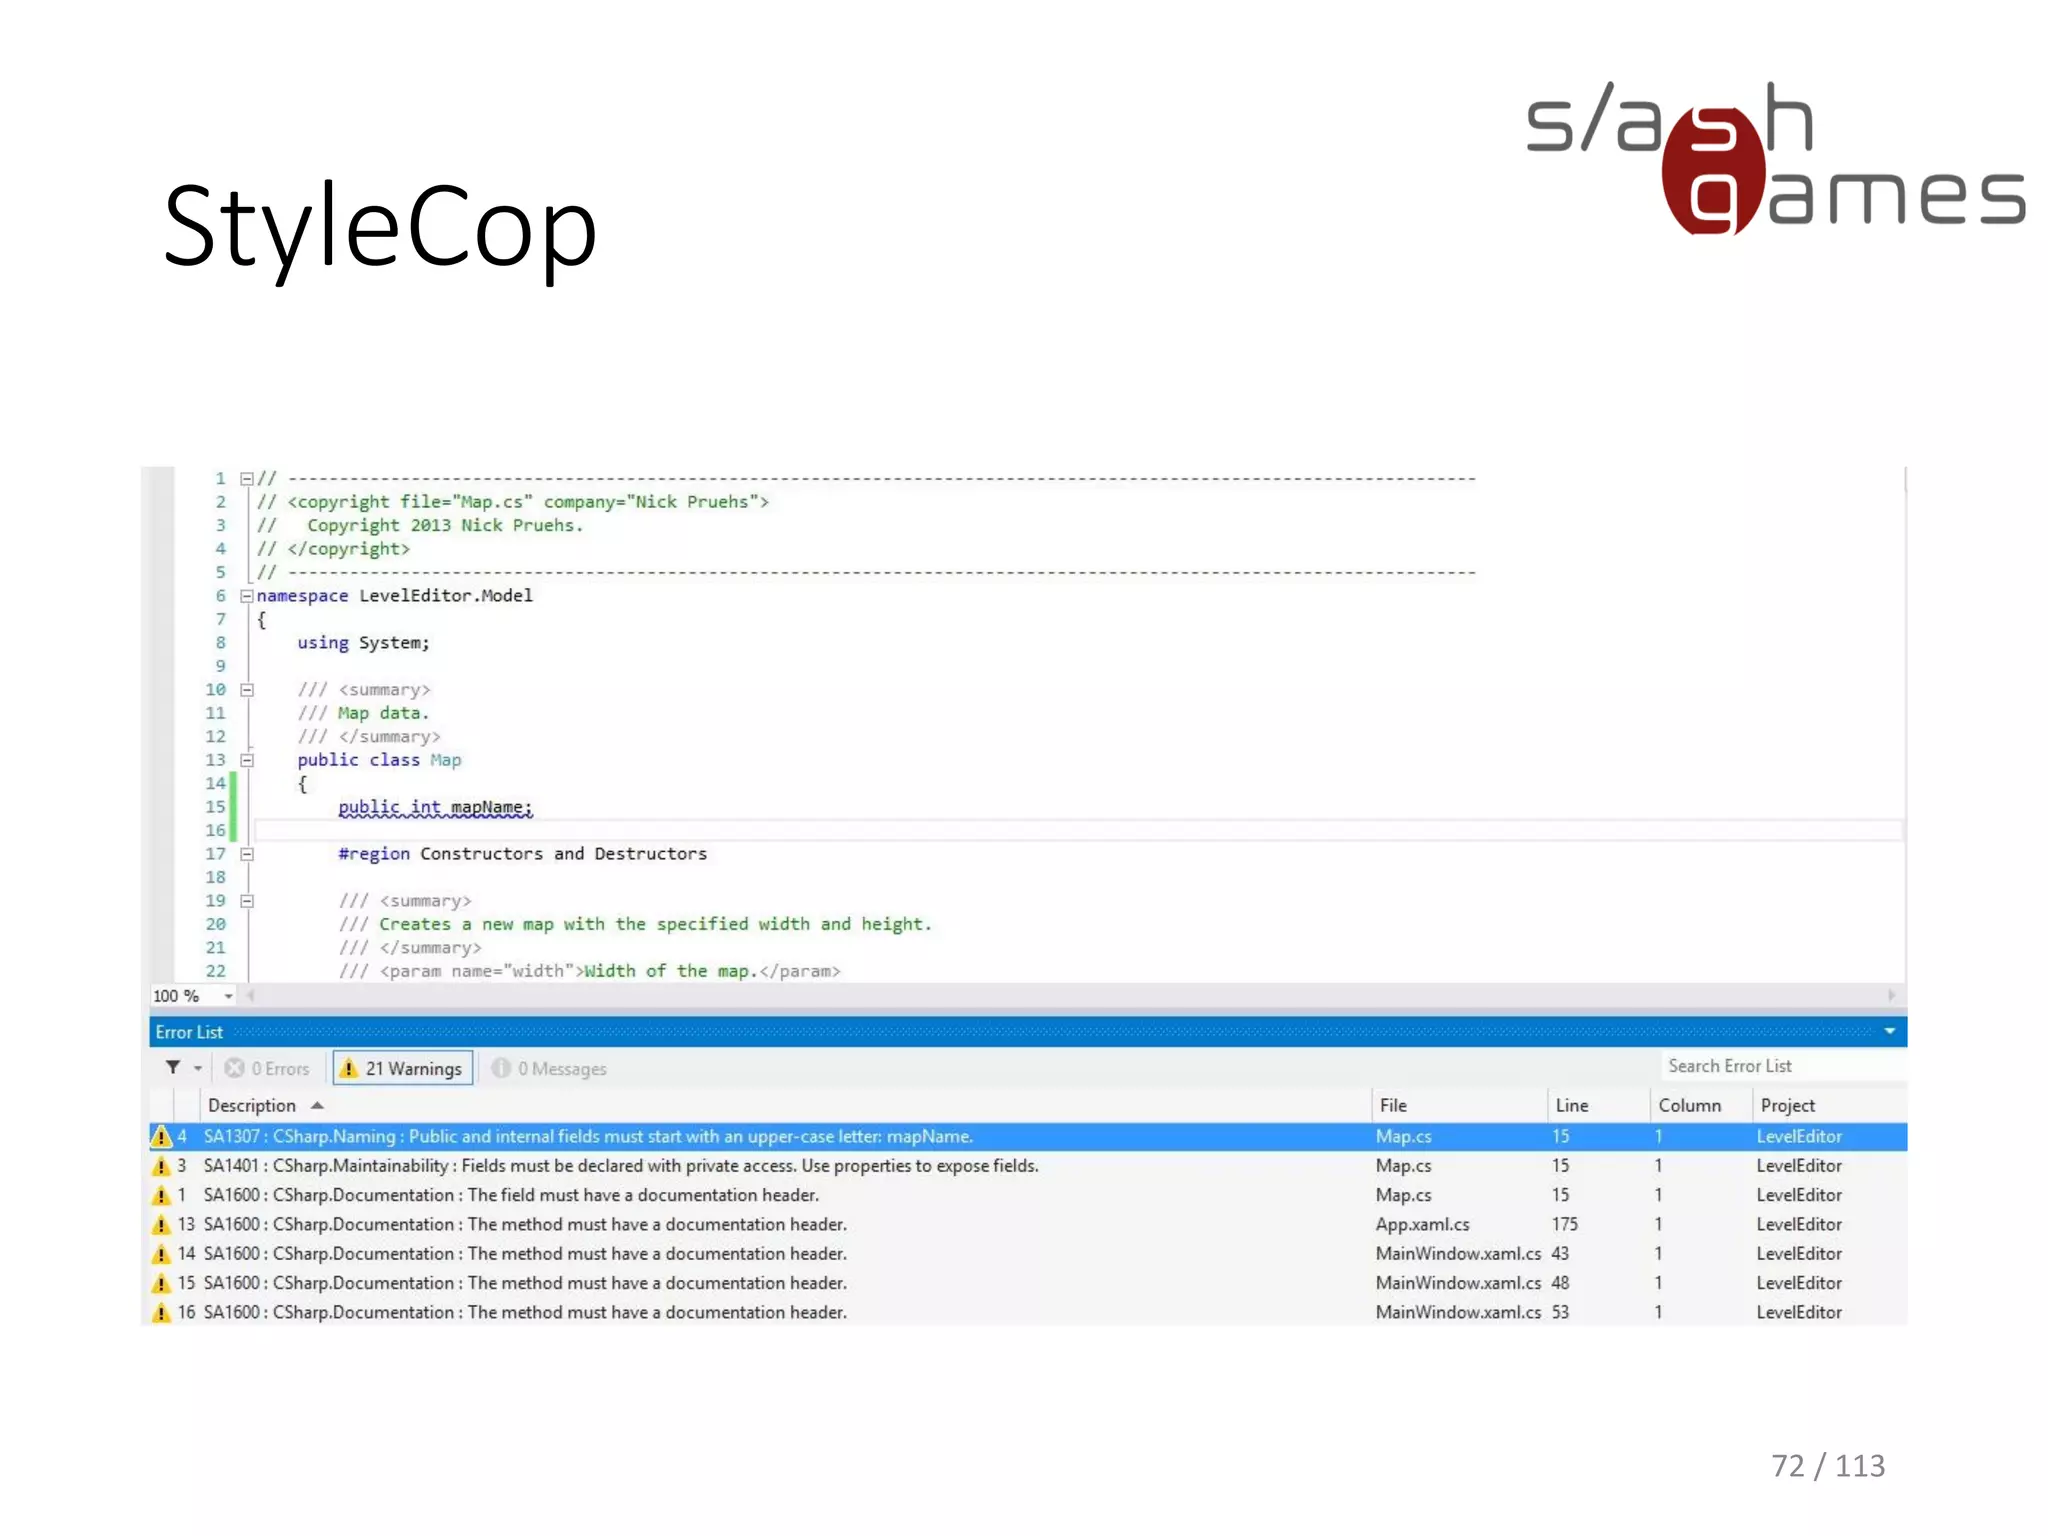Click line number 15 in the editor gutter
The height and width of the screenshot is (1536, 2048).
pyautogui.click(x=215, y=807)
